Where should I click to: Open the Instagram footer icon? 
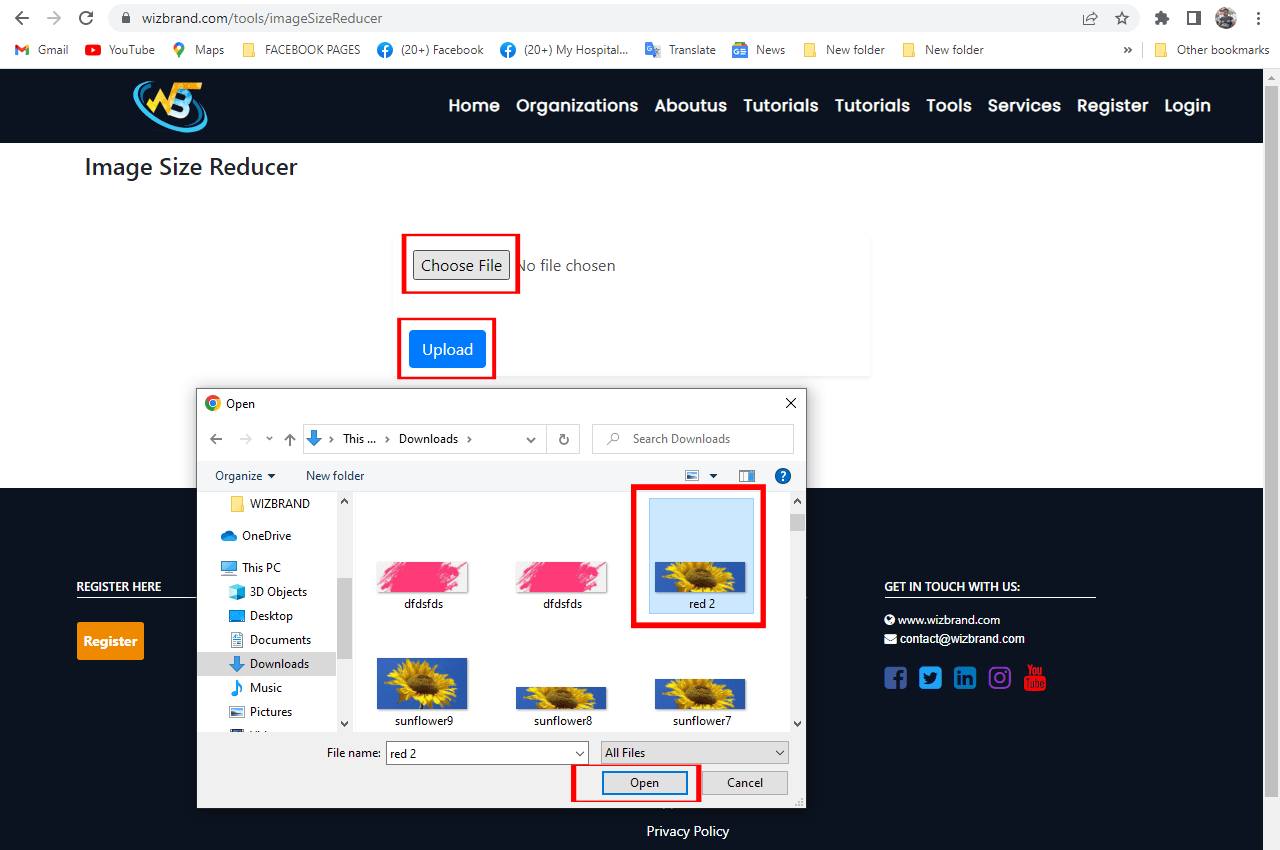point(1000,677)
